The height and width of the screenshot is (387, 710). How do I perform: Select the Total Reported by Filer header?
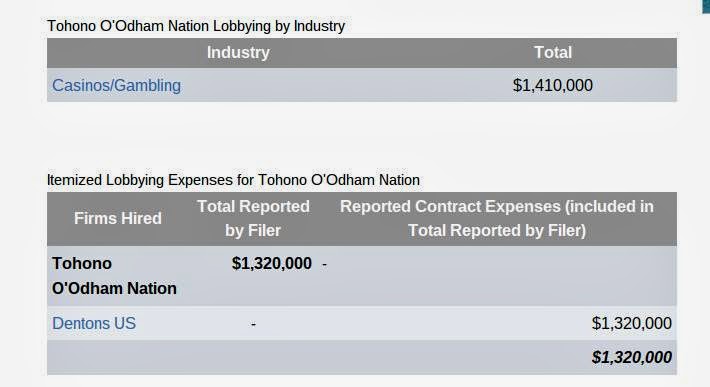point(253,219)
